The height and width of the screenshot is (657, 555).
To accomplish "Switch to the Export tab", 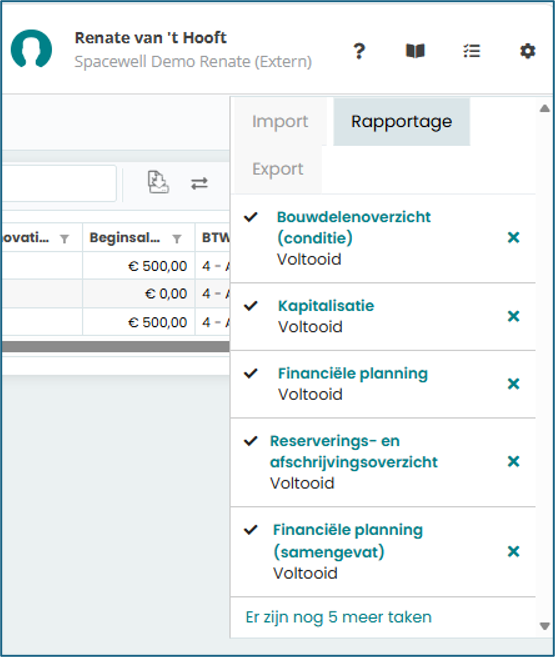I will click(x=278, y=169).
